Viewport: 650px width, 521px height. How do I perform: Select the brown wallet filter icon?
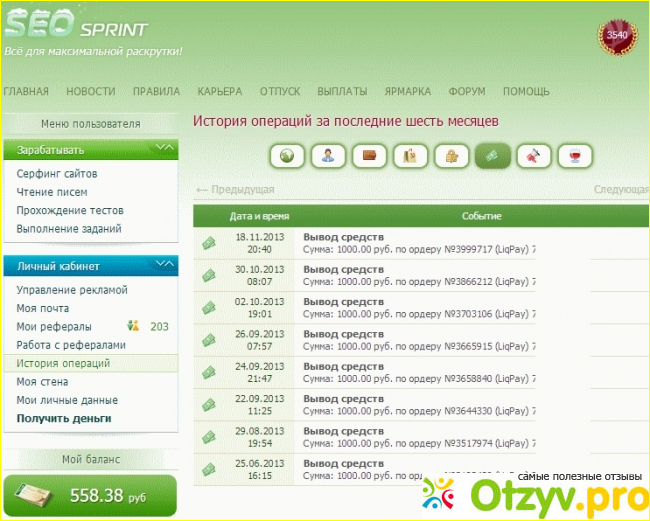[369, 156]
